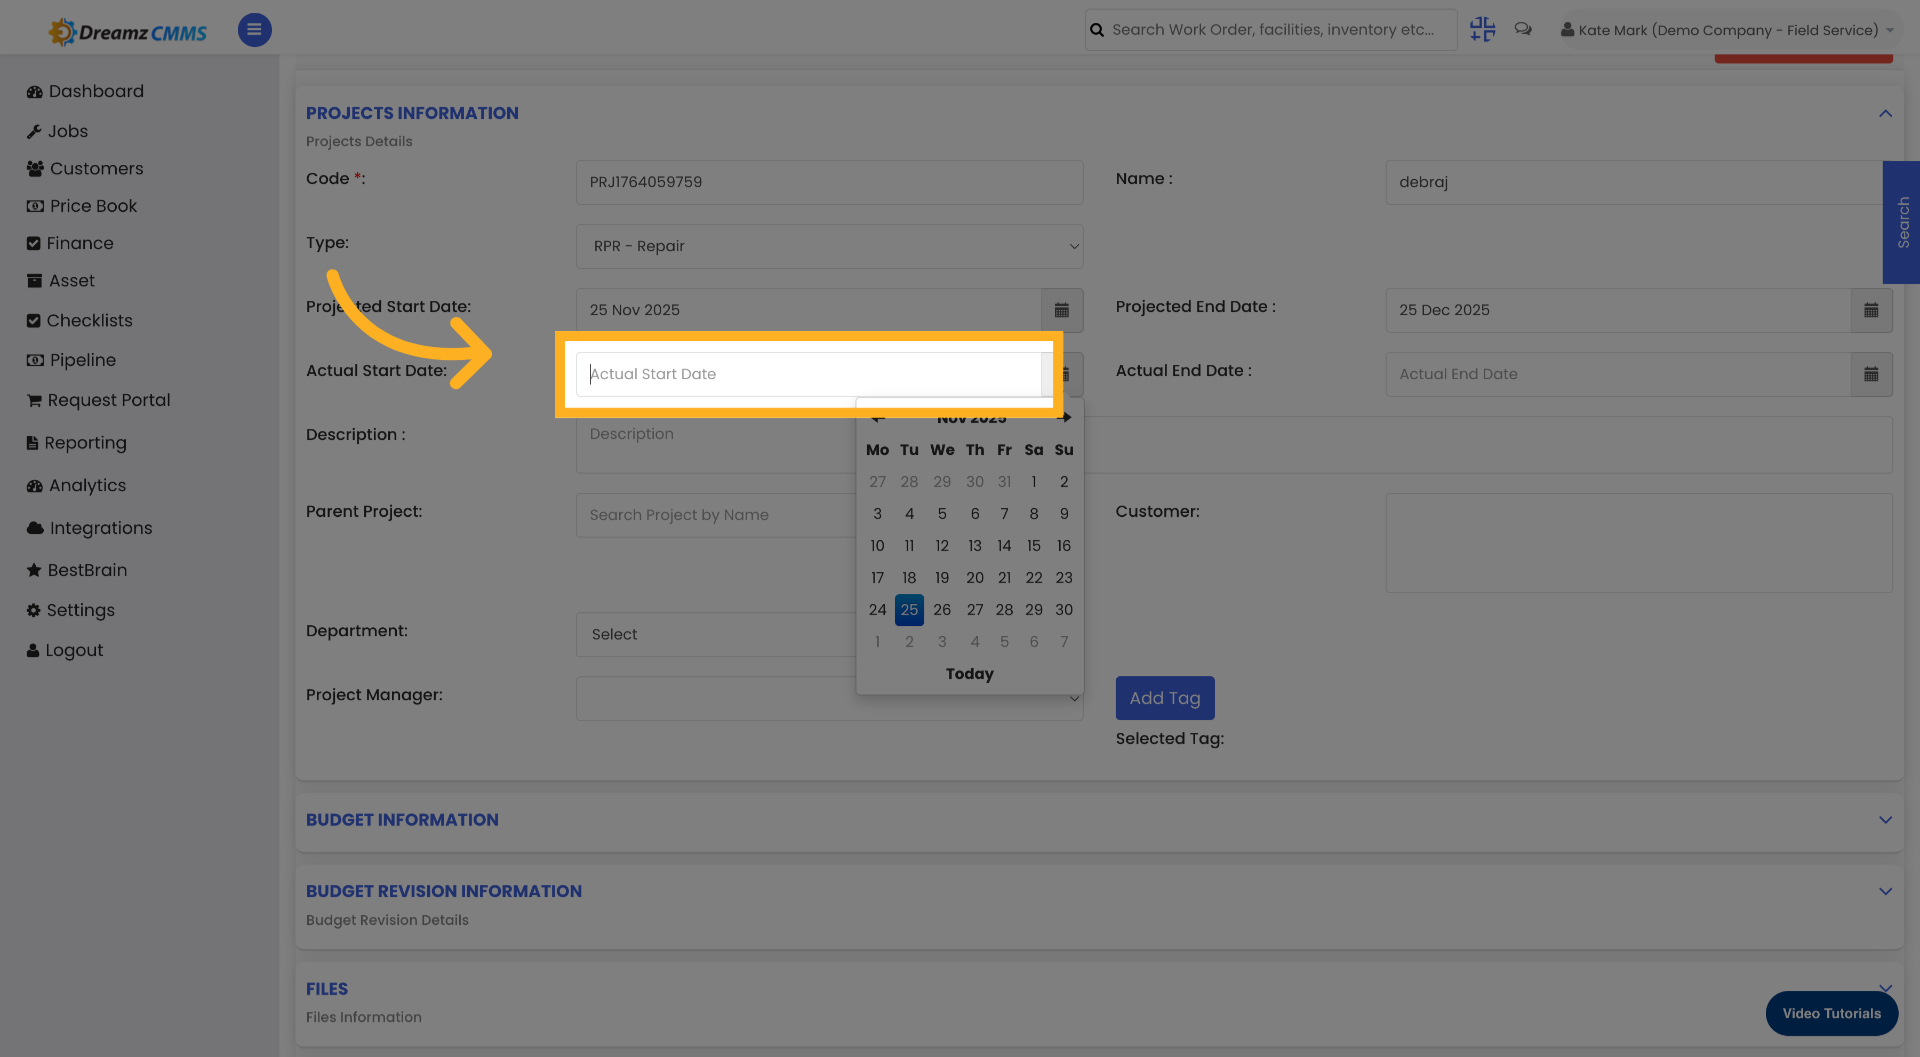Go to next month in date picker
The width and height of the screenshot is (1920, 1057).
pyautogui.click(x=1064, y=417)
